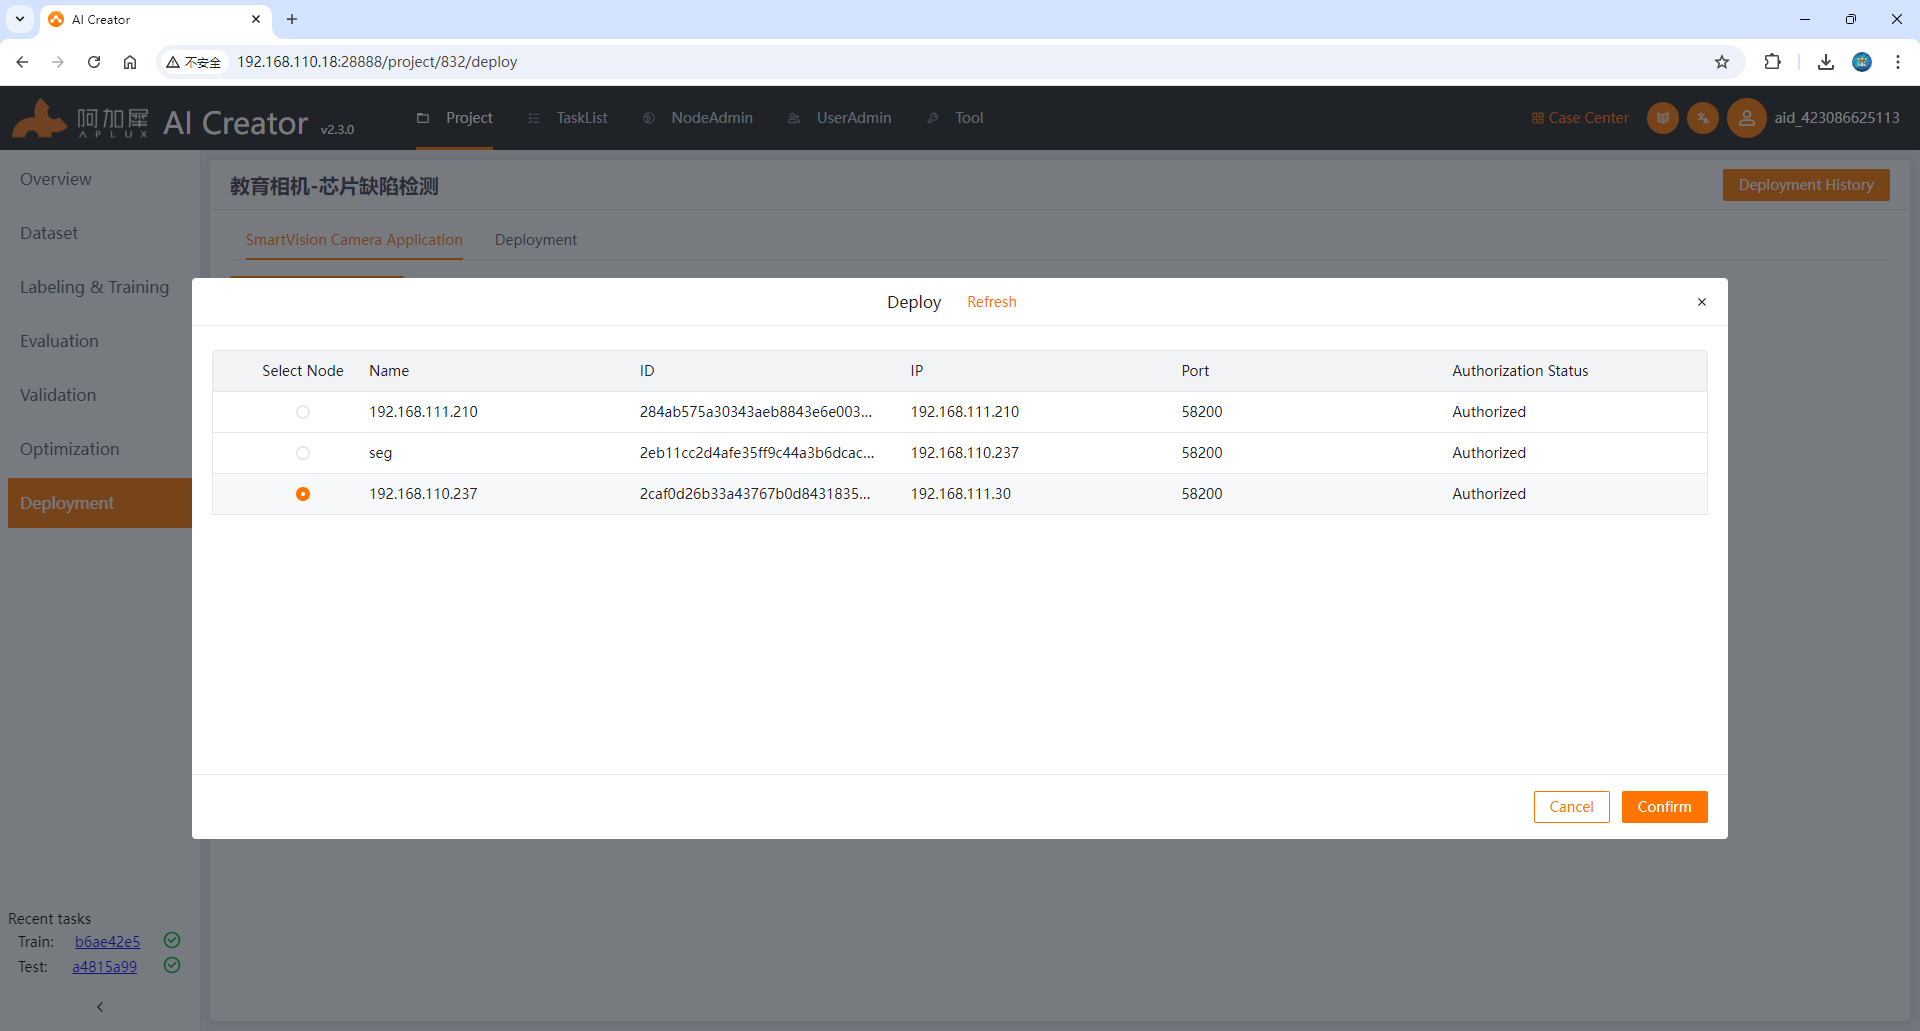Click the Name cell 'seg'
1920x1031 pixels.
coord(381,453)
